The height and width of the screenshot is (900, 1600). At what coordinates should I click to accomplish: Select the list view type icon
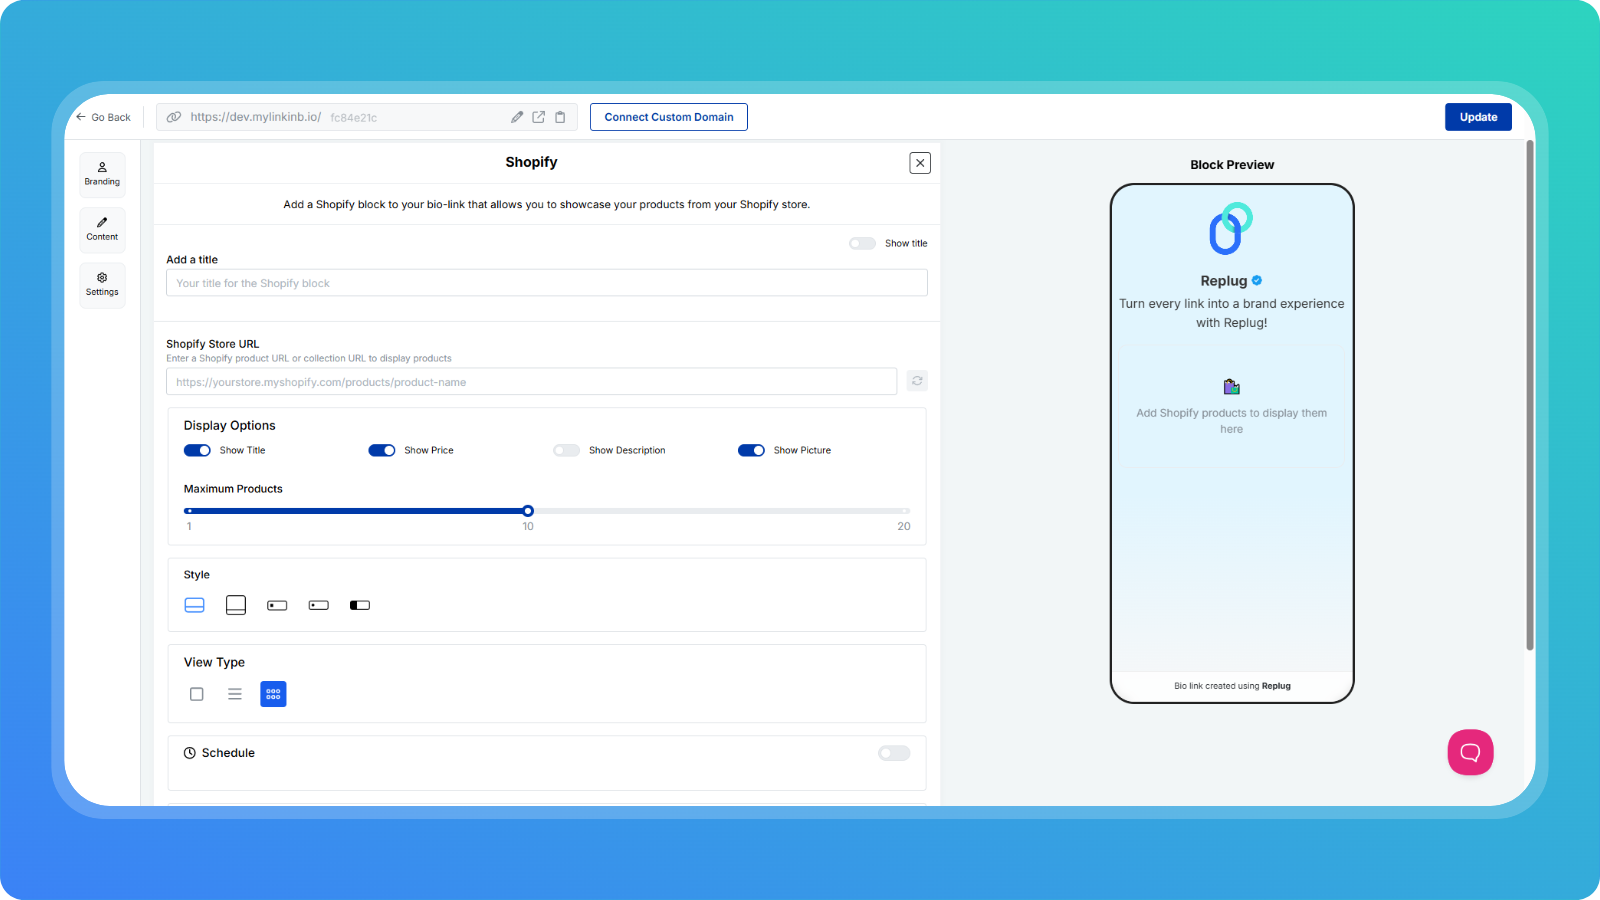pyautogui.click(x=235, y=694)
